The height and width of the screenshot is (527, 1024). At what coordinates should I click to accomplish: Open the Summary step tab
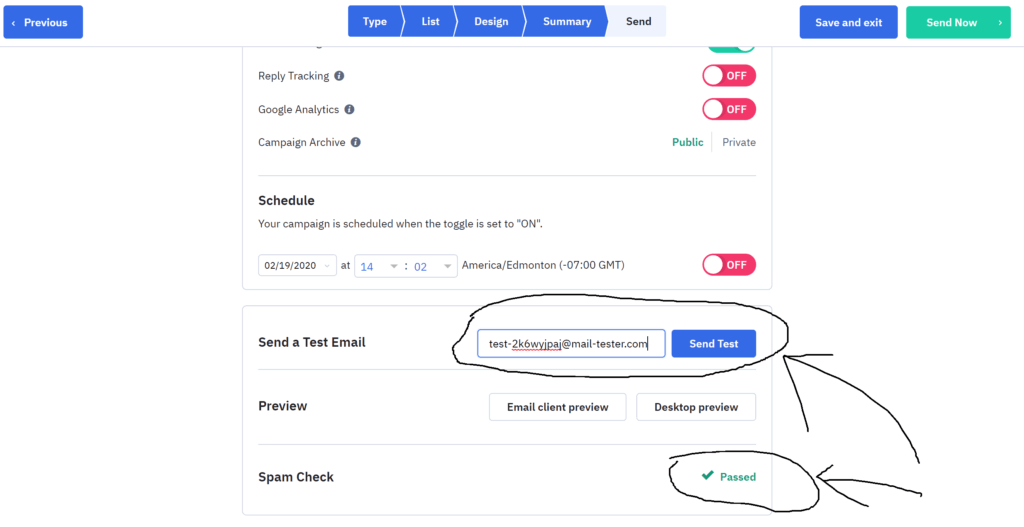tap(567, 22)
